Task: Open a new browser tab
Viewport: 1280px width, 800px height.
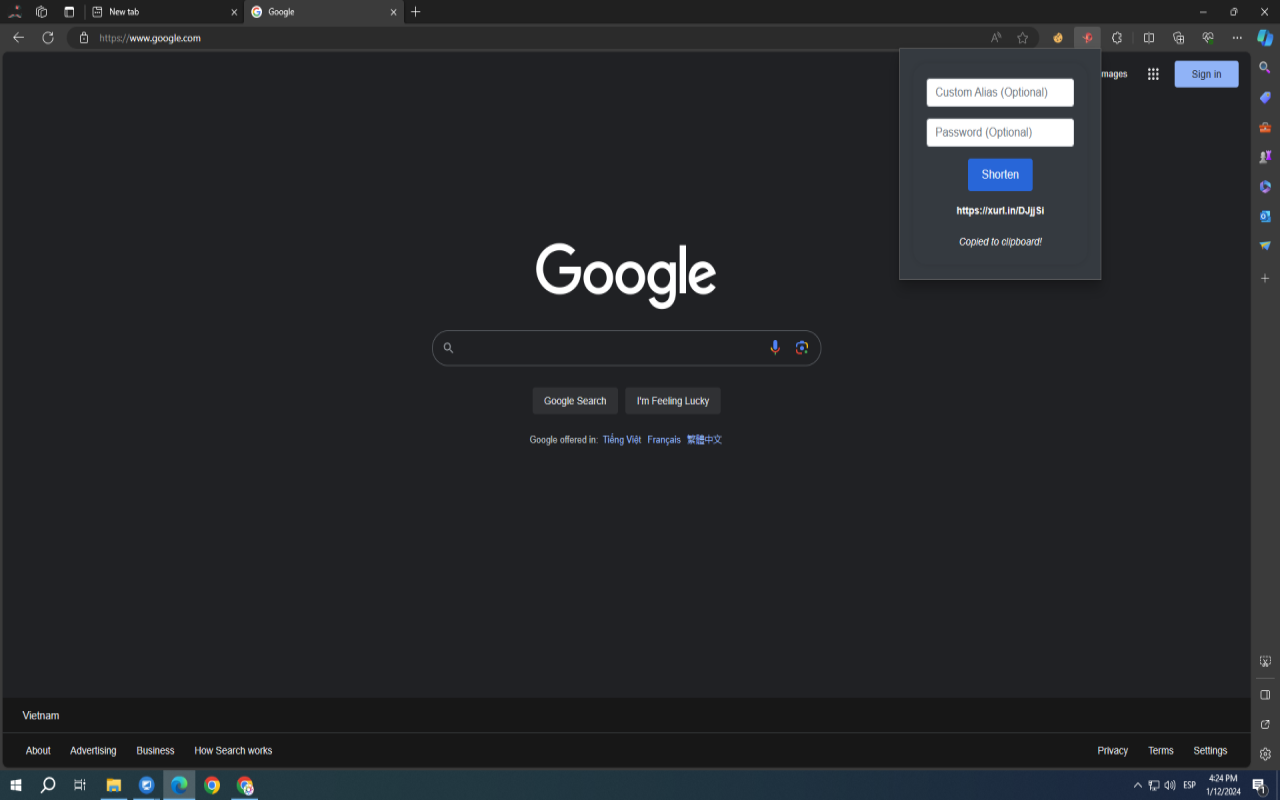Action: [x=416, y=12]
